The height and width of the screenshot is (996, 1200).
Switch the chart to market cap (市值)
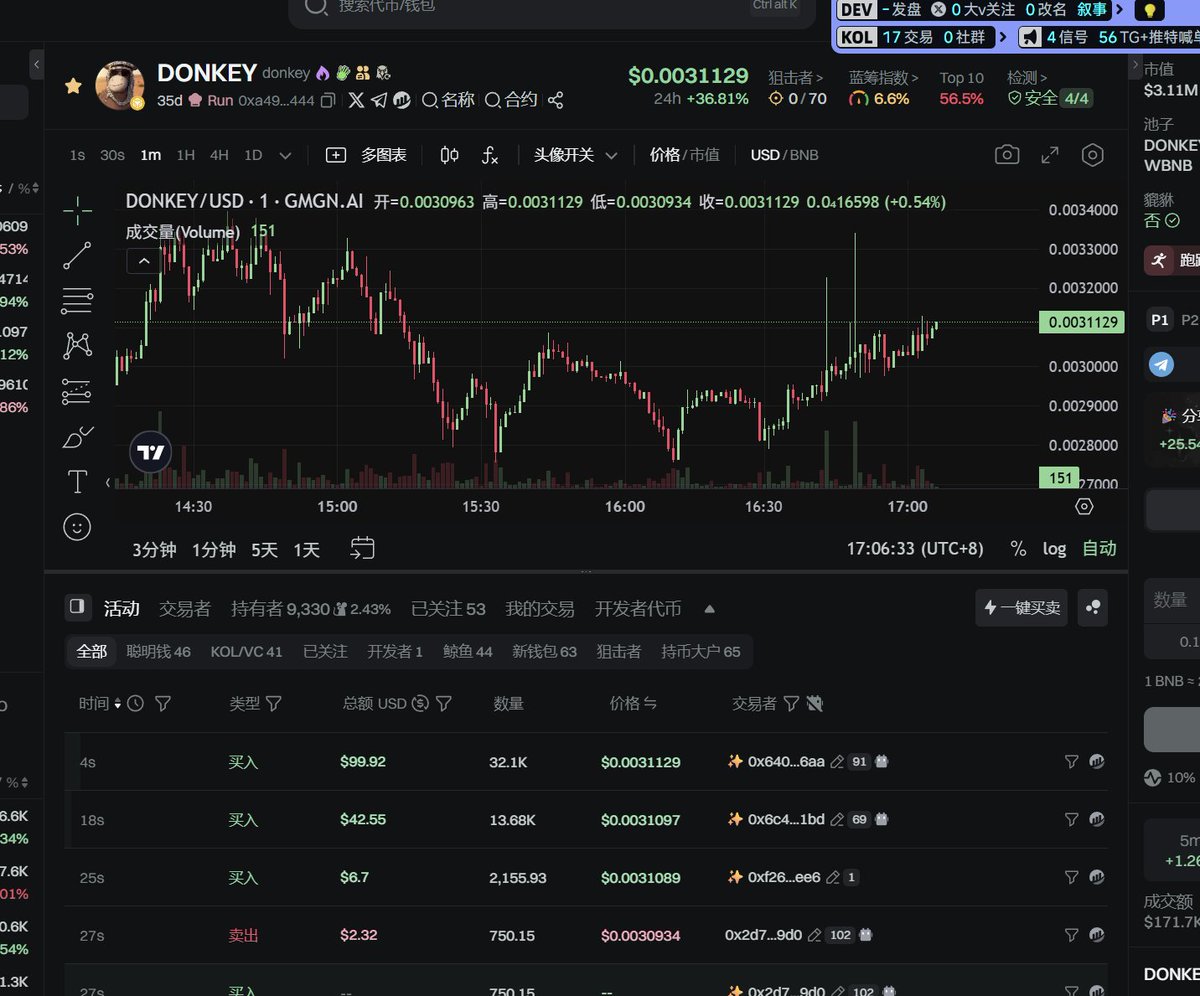pos(704,155)
